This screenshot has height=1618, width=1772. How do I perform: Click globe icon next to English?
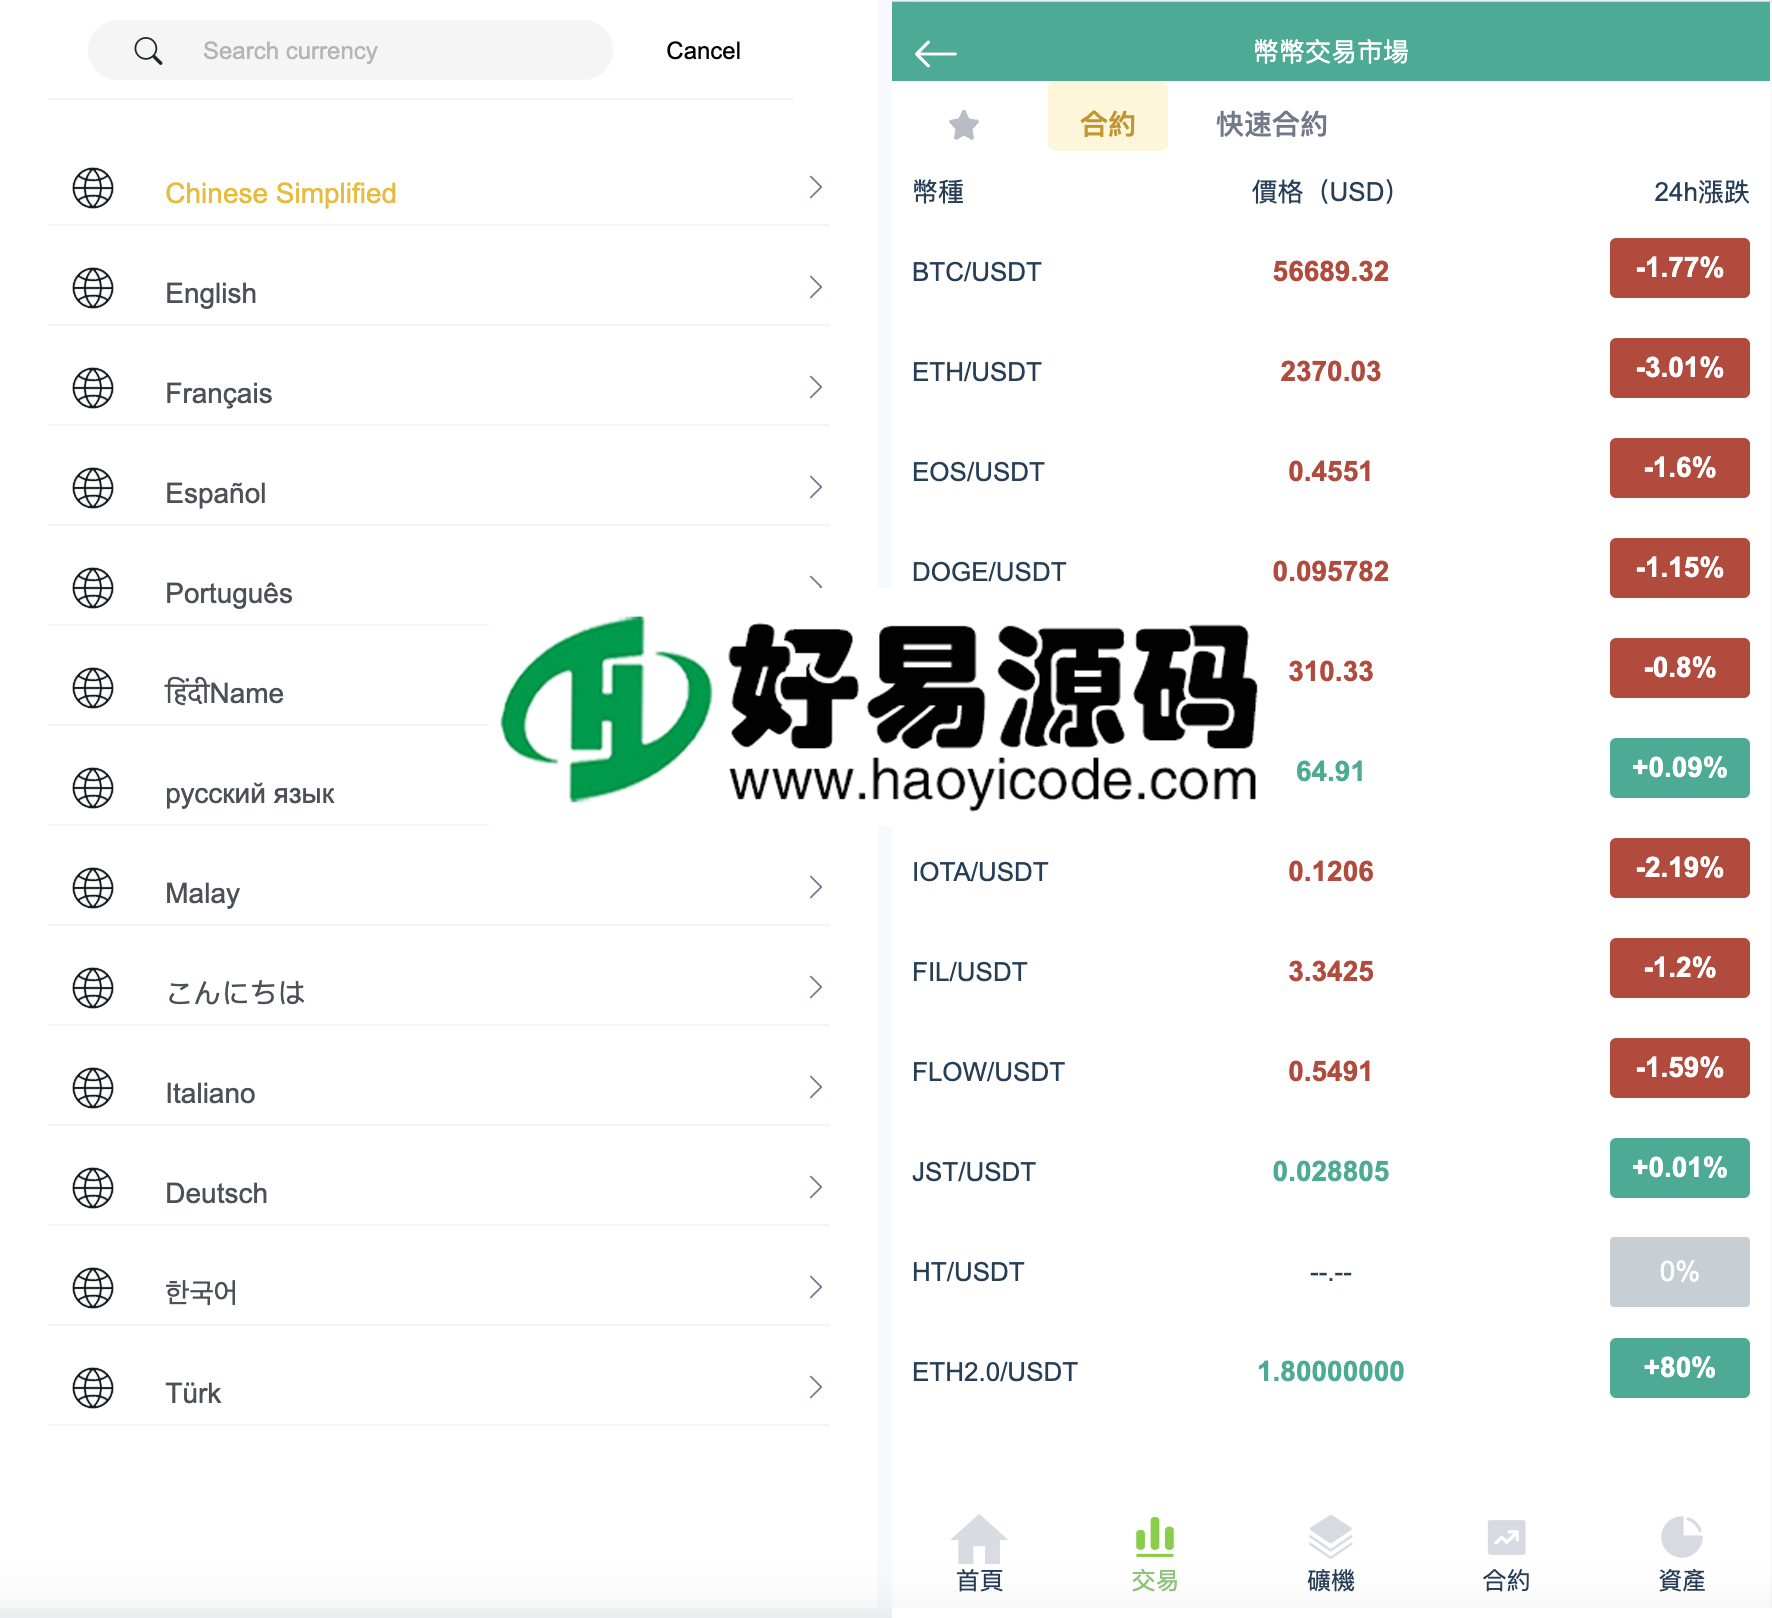93,288
